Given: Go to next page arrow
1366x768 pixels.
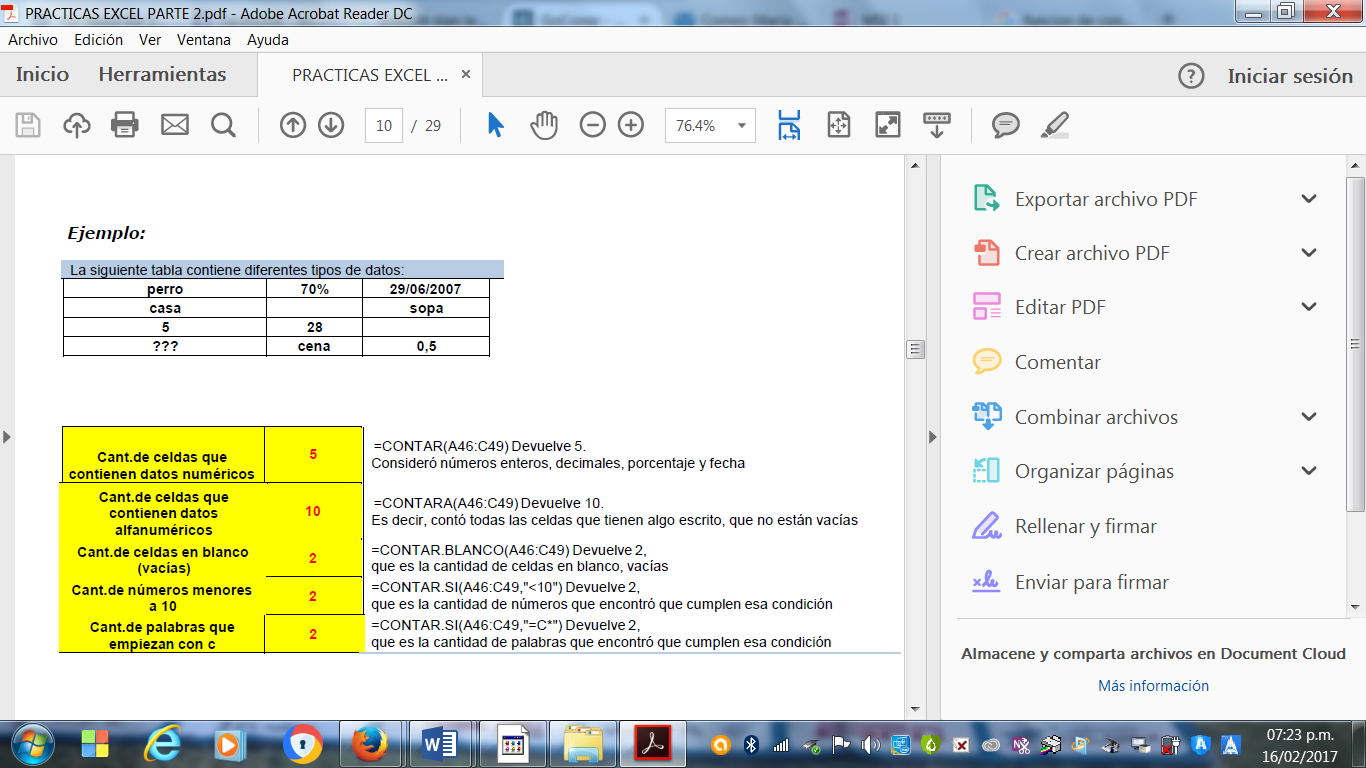Looking at the screenshot, I should pos(331,125).
